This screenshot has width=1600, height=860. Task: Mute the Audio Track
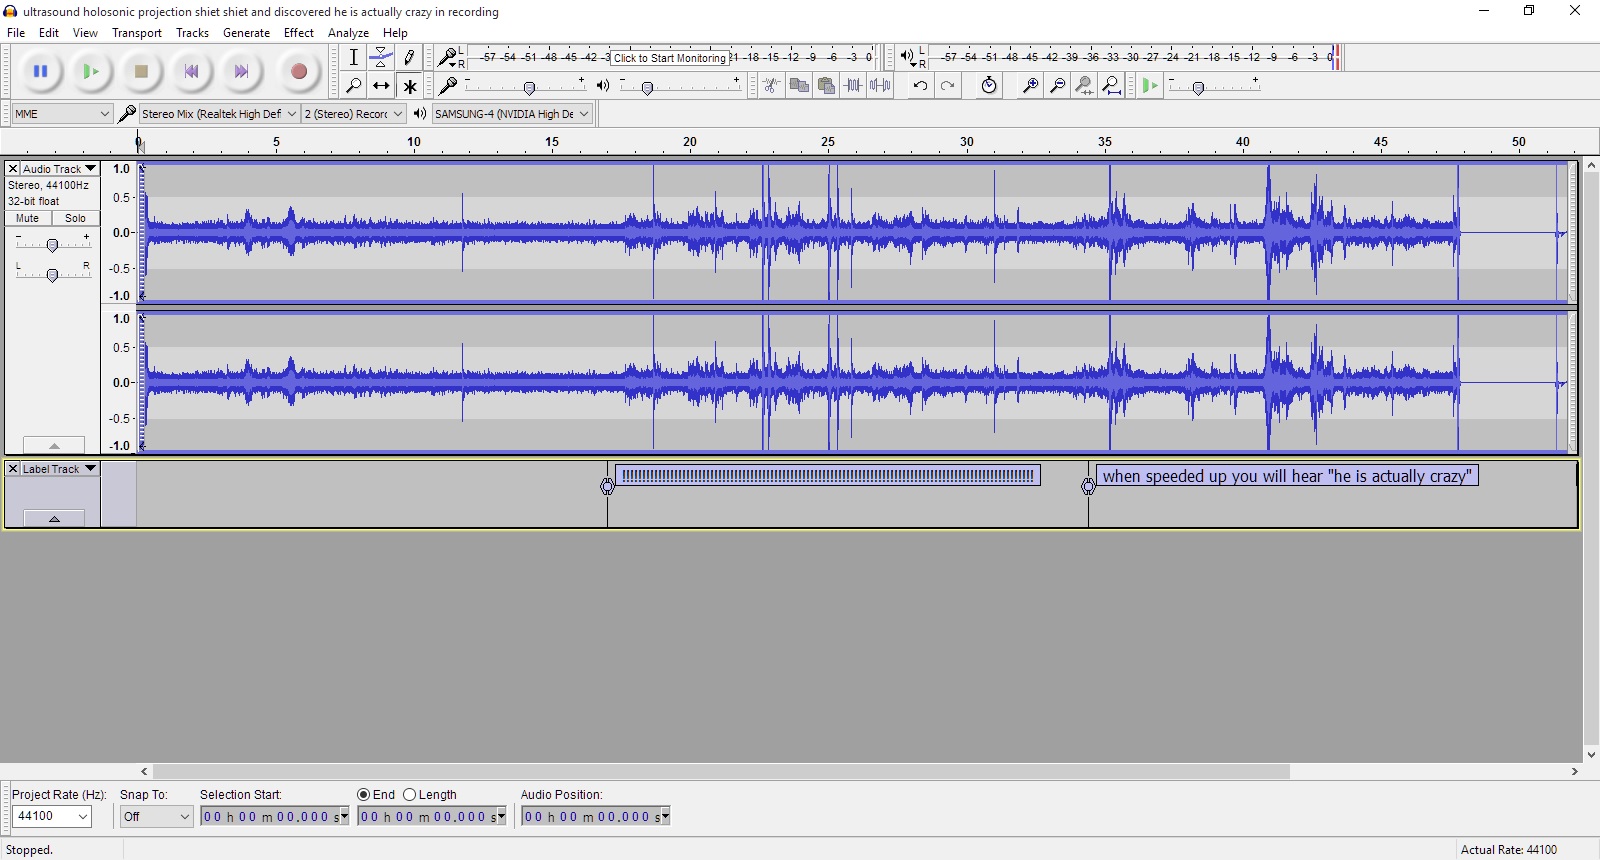28,218
